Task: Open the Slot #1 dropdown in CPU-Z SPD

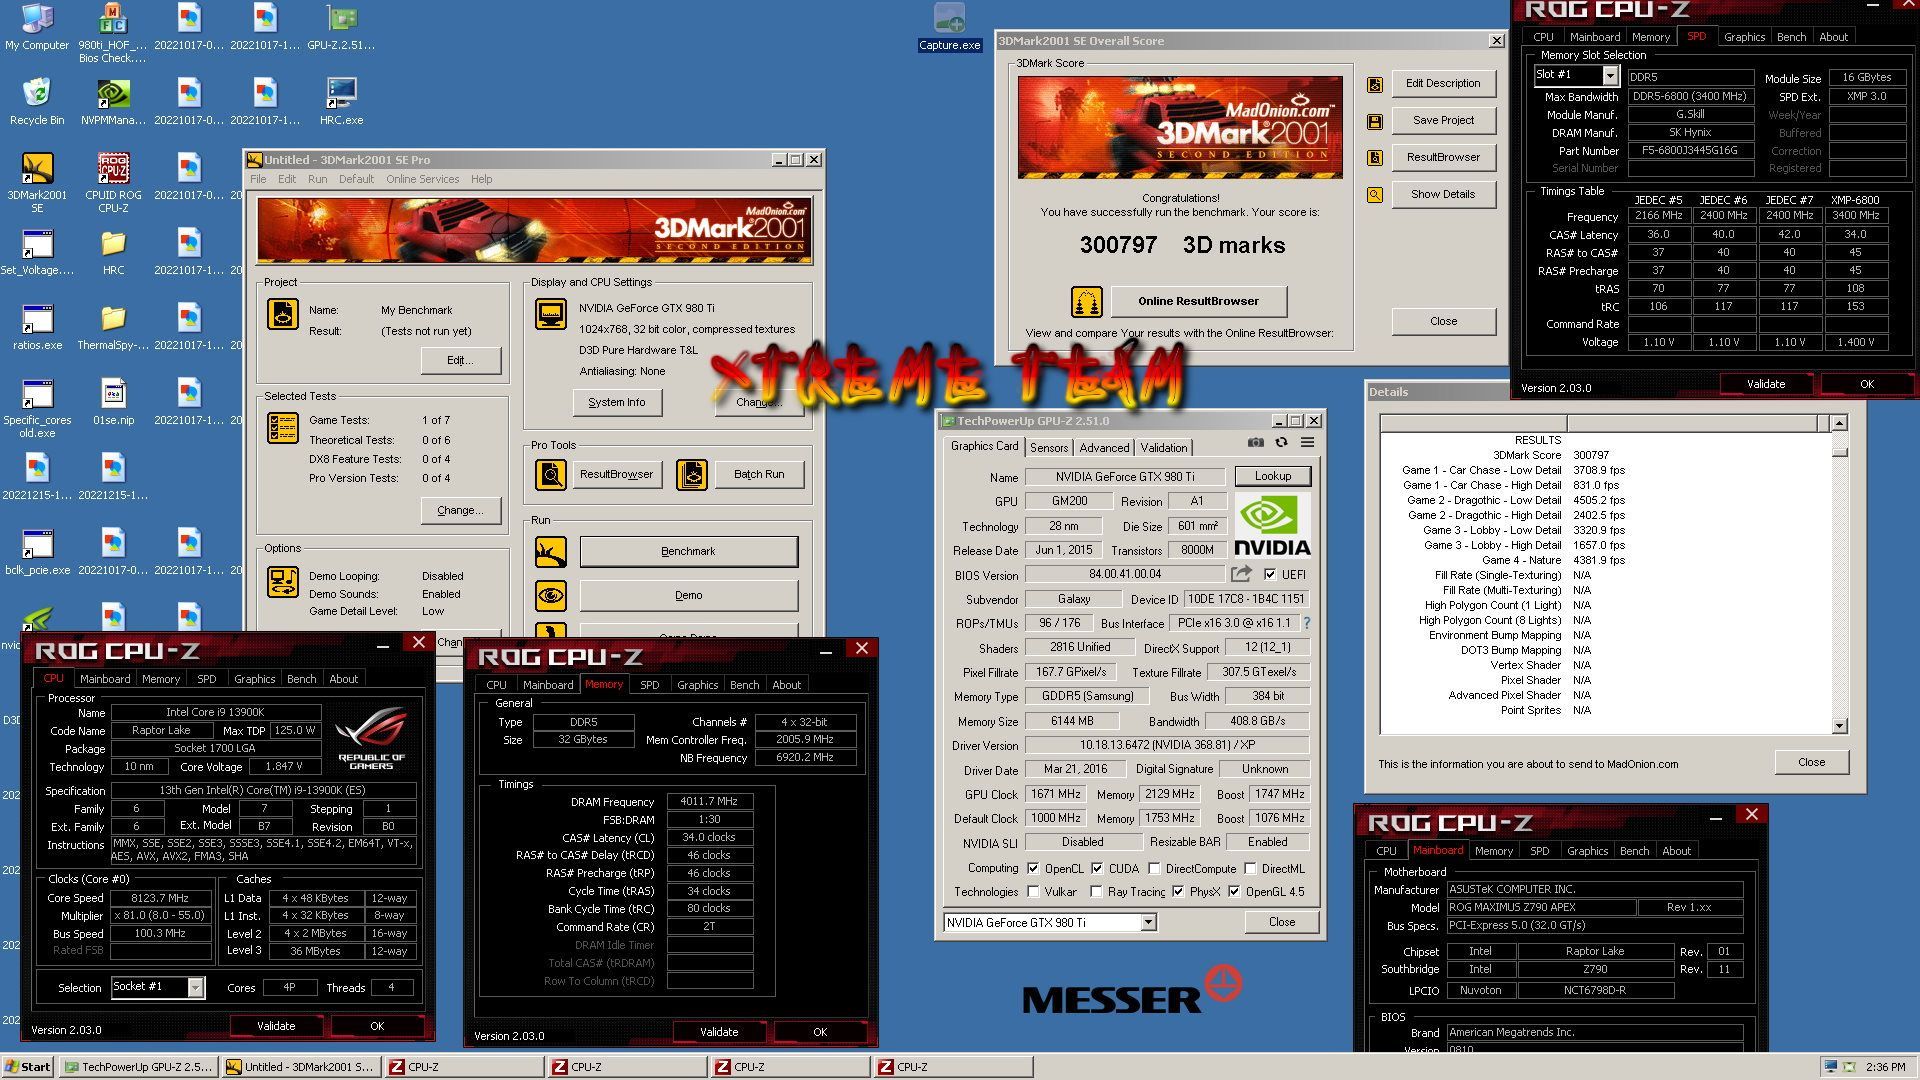Action: (x=1610, y=75)
